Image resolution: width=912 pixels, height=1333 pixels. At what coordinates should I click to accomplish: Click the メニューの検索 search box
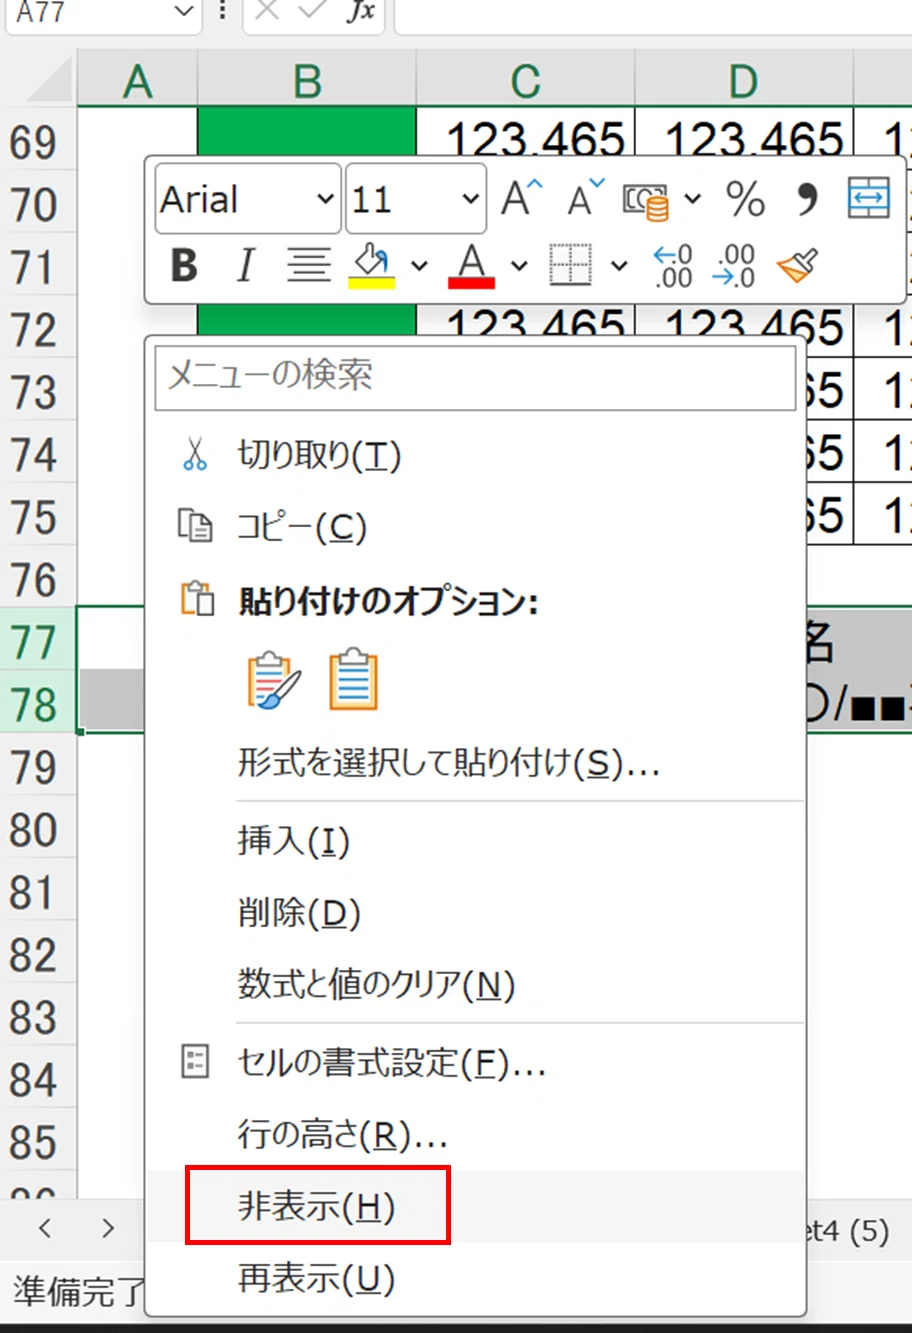pos(476,376)
